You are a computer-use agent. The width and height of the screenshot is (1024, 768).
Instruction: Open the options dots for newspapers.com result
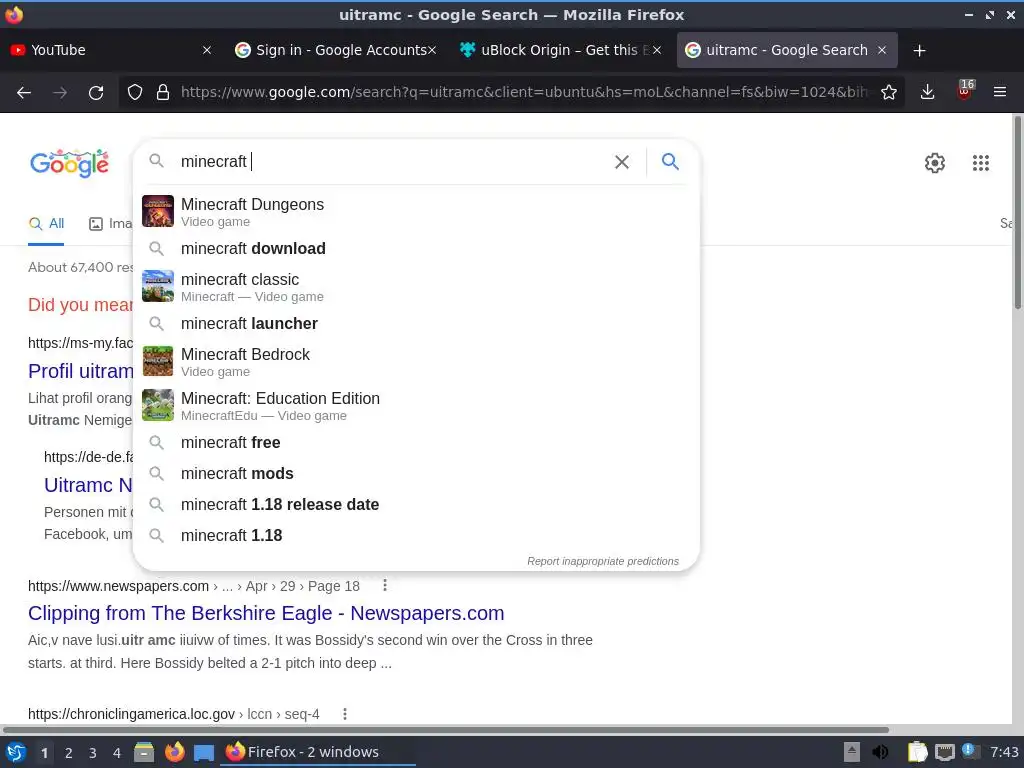point(385,586)
